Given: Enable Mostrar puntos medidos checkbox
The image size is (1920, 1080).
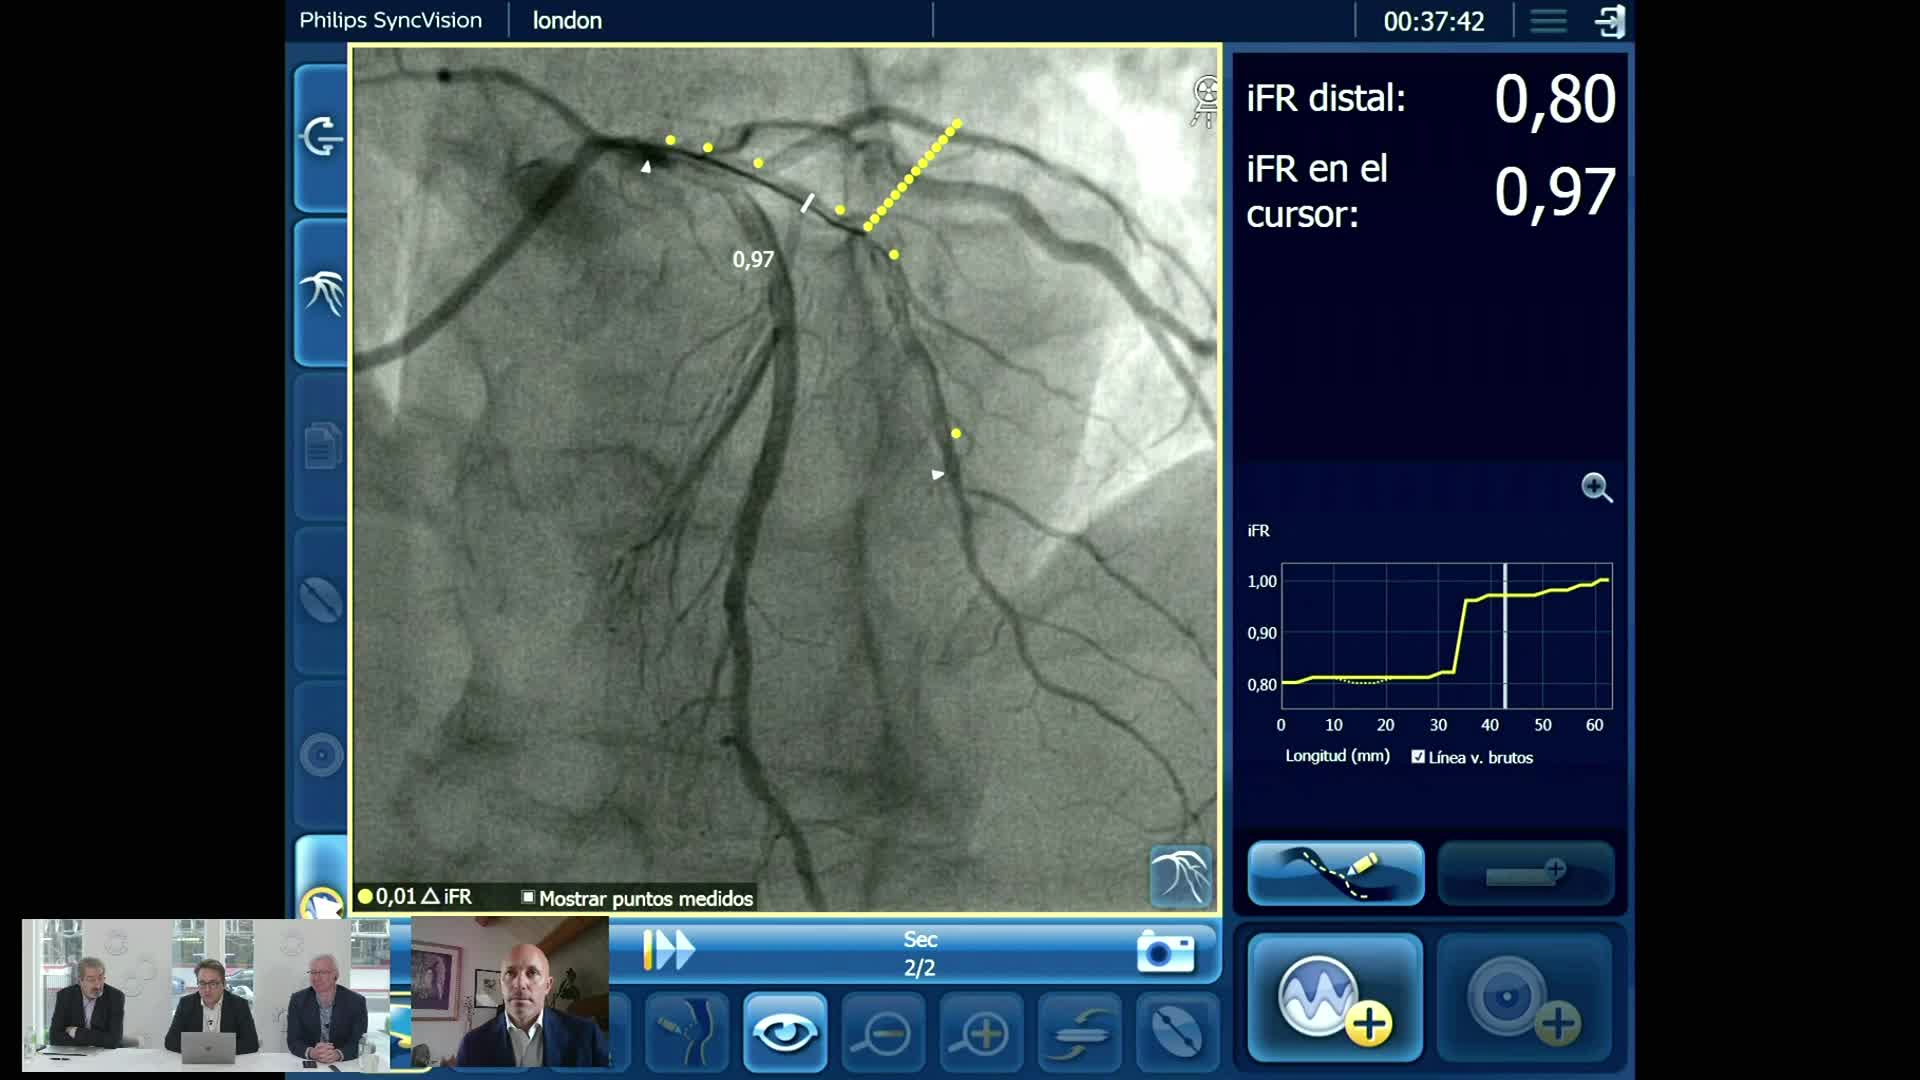Looking at the screenshot, I should (x=528, y=897).
